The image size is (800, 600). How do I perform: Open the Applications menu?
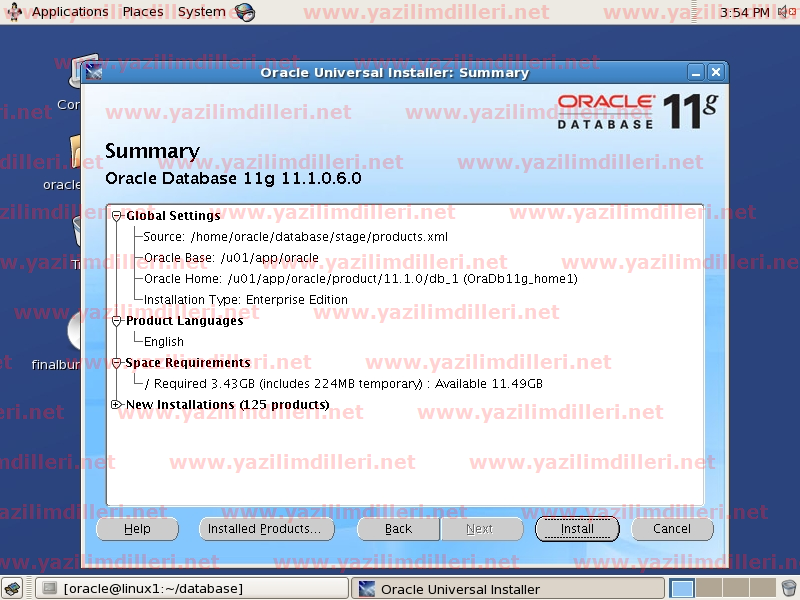(x=69, y=12)
